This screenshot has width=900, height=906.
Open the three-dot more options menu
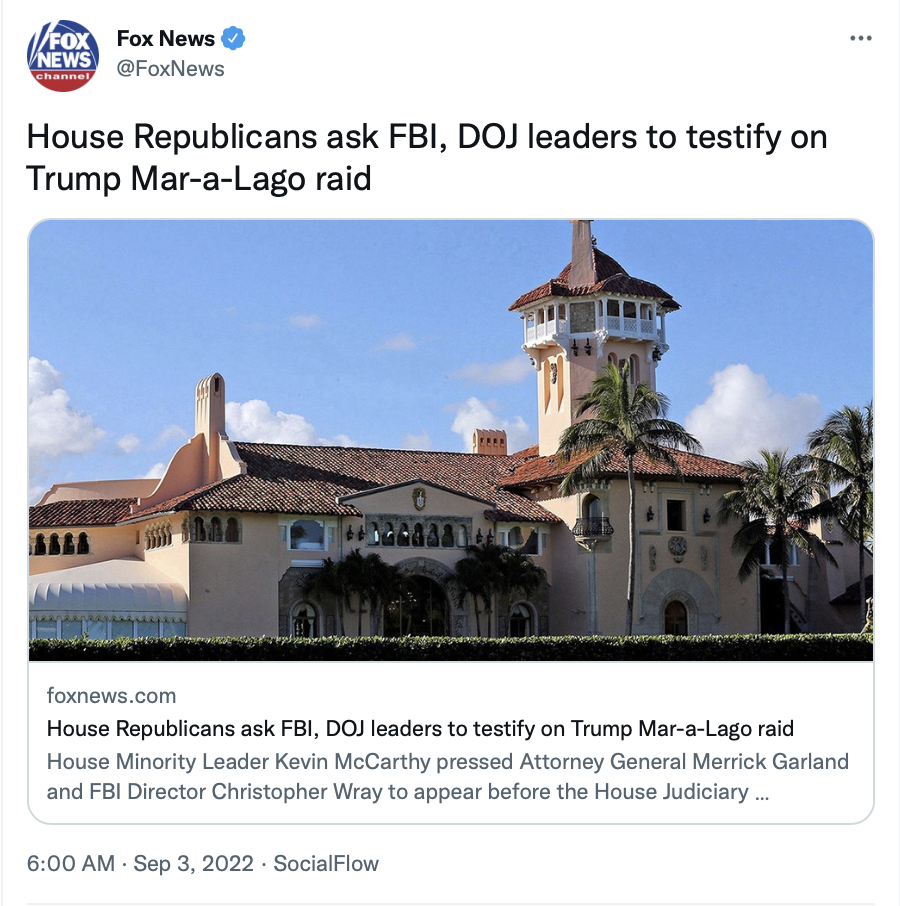(x=861, y=38)
